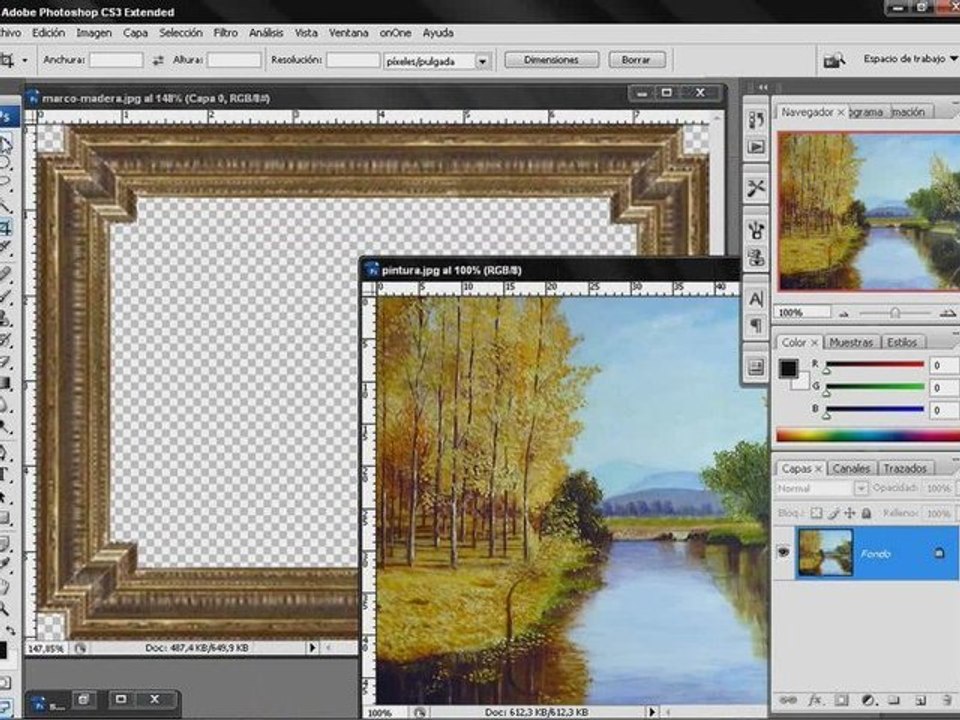Open the Paragraph panel icon
960x720 pixels.
[x=756, y=325]
